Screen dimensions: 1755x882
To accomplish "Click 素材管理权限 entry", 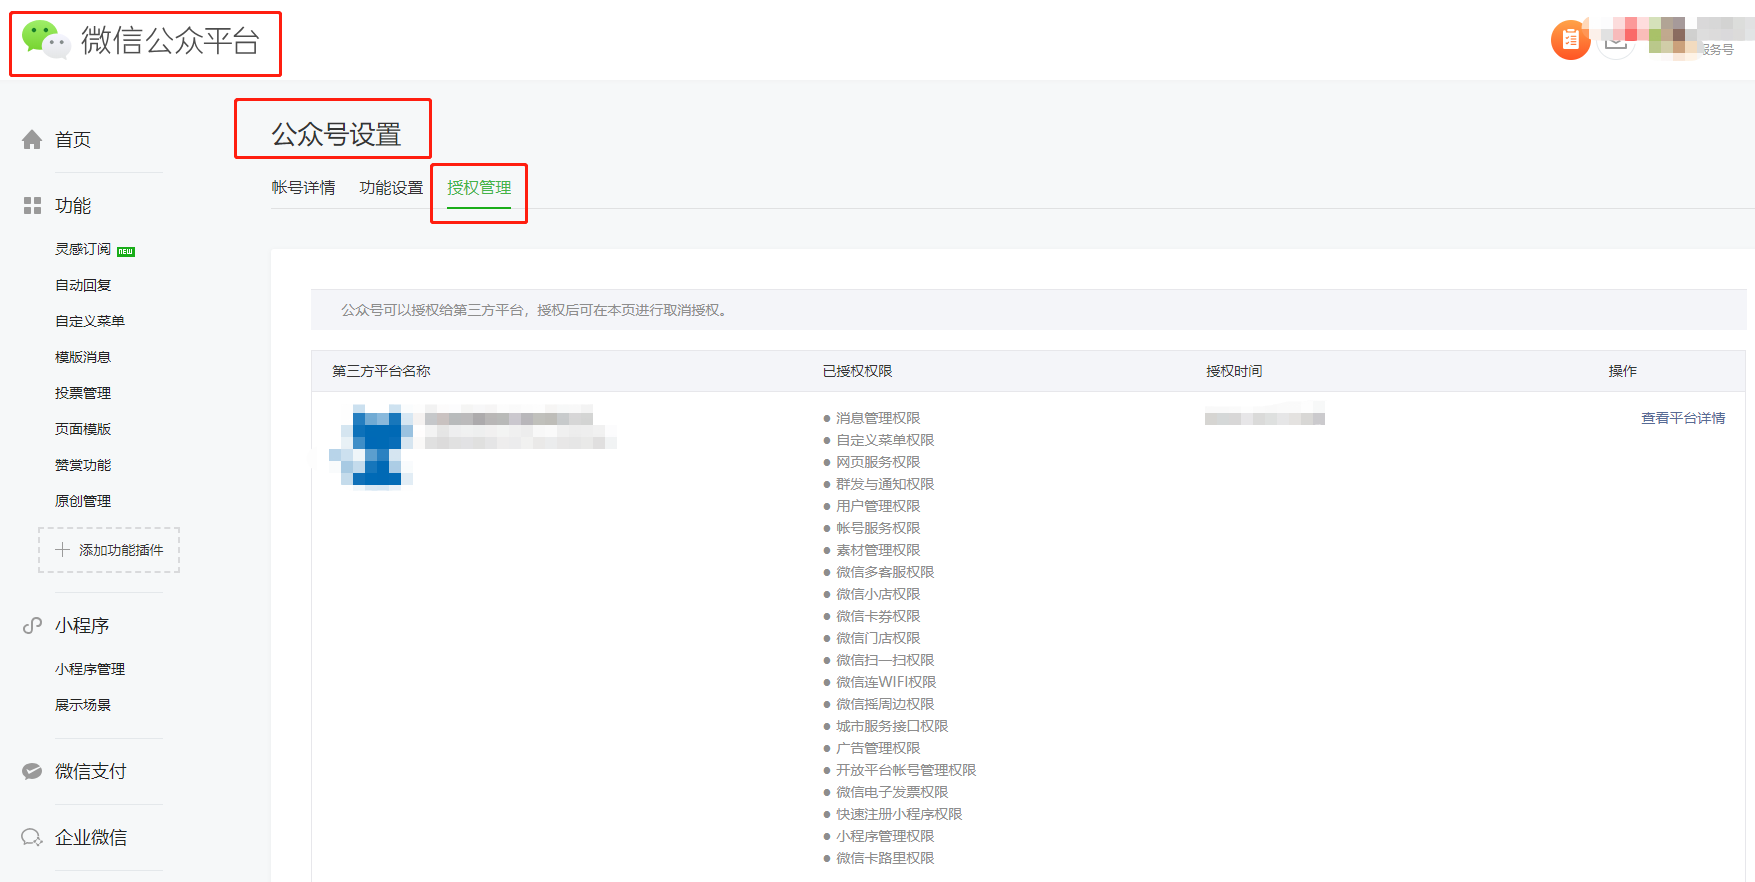I will 878,550.
